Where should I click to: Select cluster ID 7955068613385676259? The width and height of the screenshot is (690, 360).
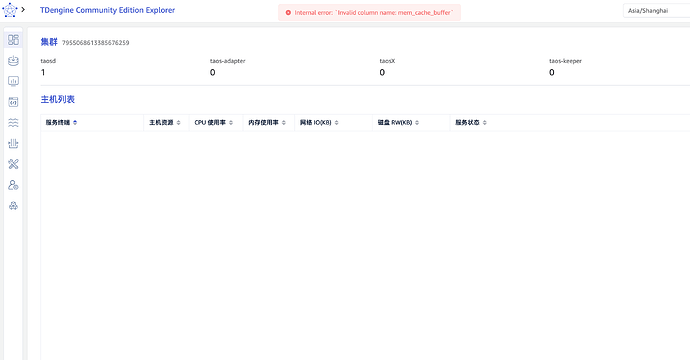pyautogui.click(x=95, y=43)
